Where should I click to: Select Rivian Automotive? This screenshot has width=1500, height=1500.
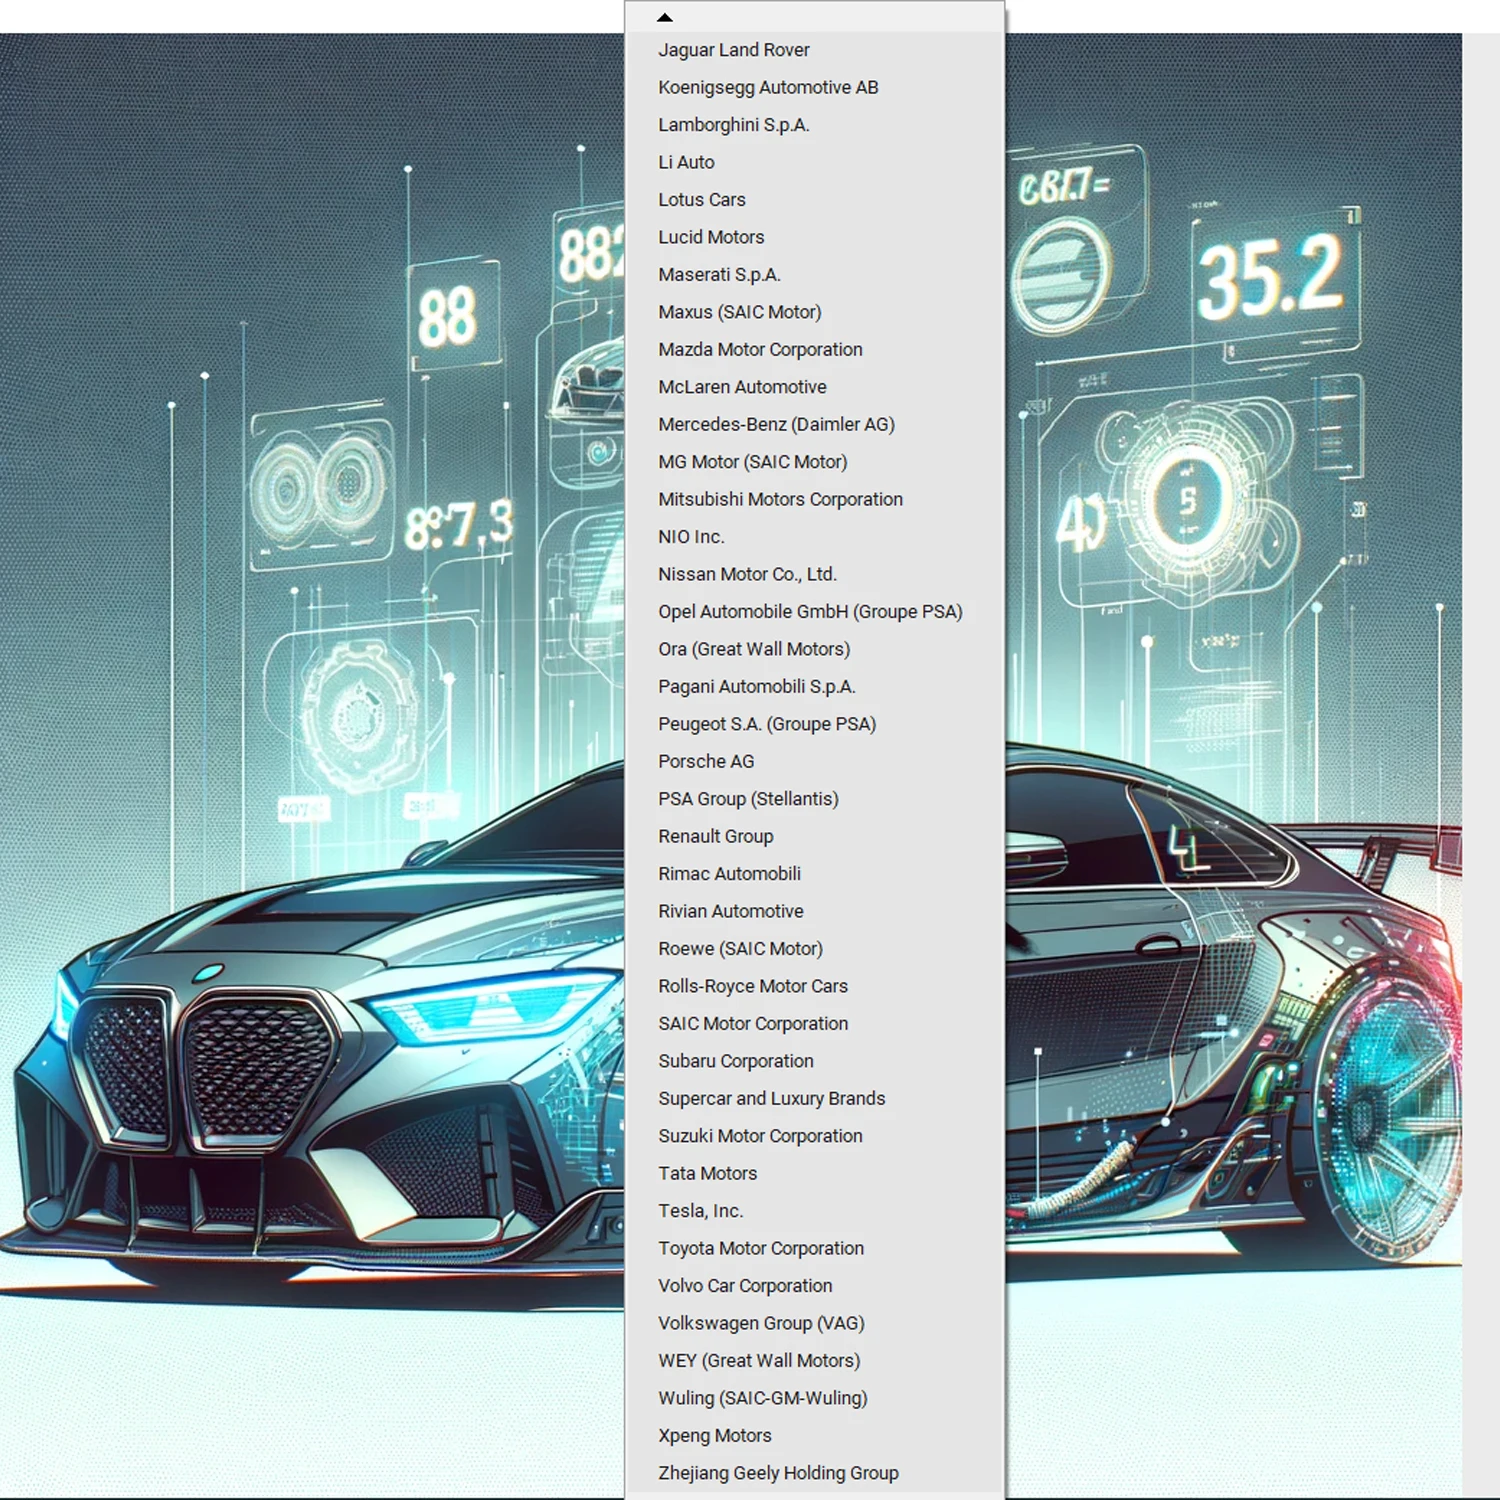pos(730,911)
